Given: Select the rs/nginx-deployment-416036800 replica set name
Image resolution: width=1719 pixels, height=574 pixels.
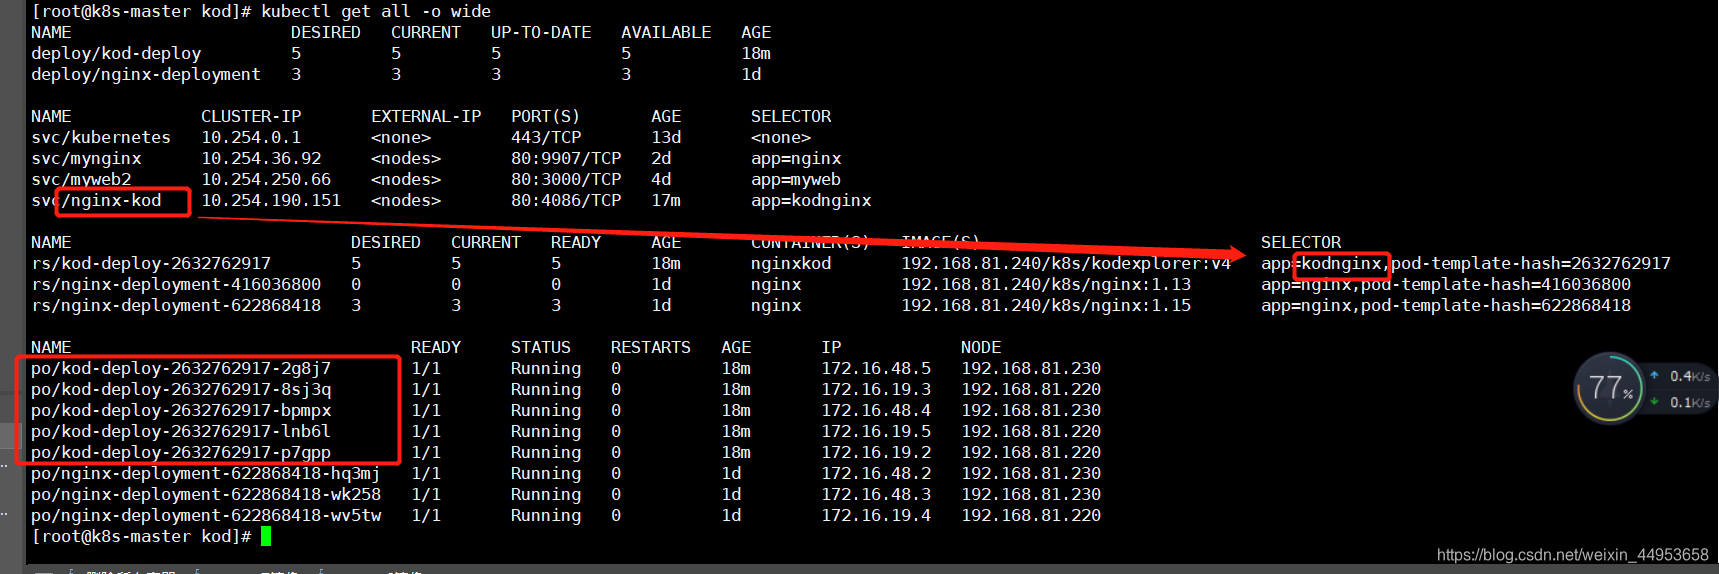Looking at the screenshot, I should [x=176, y=284].
